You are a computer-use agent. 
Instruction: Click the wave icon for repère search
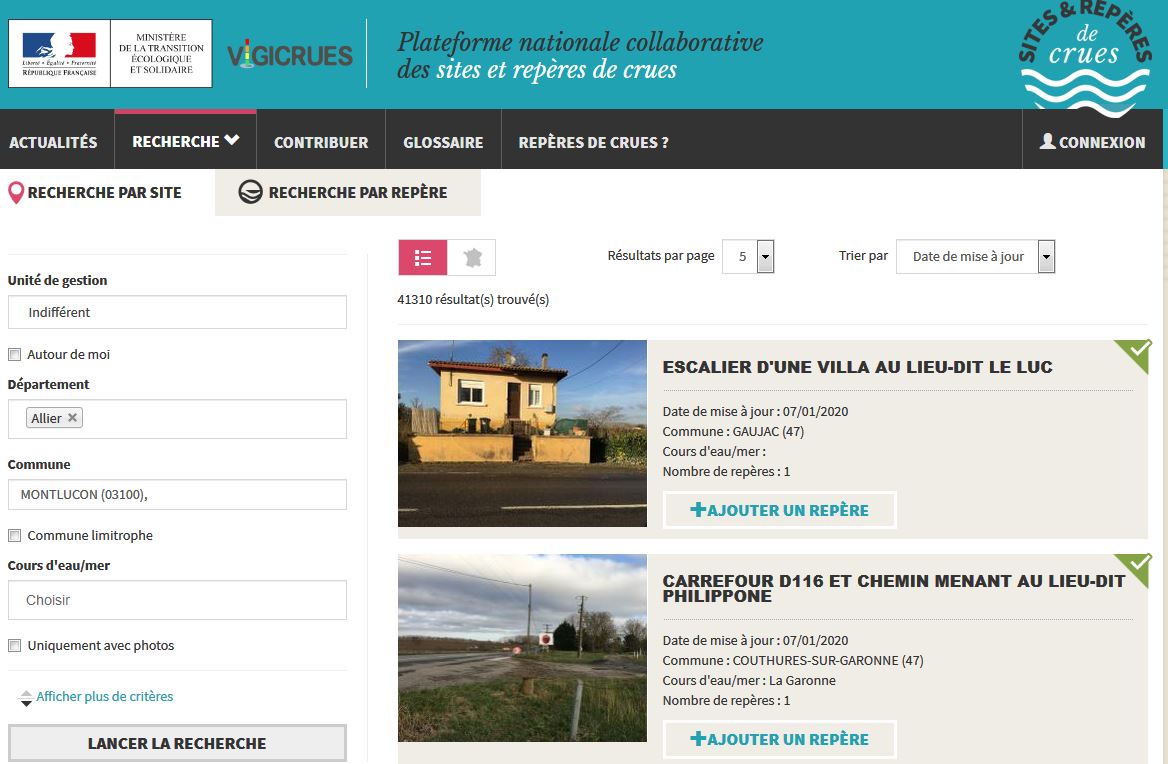[x=250, y=192]
